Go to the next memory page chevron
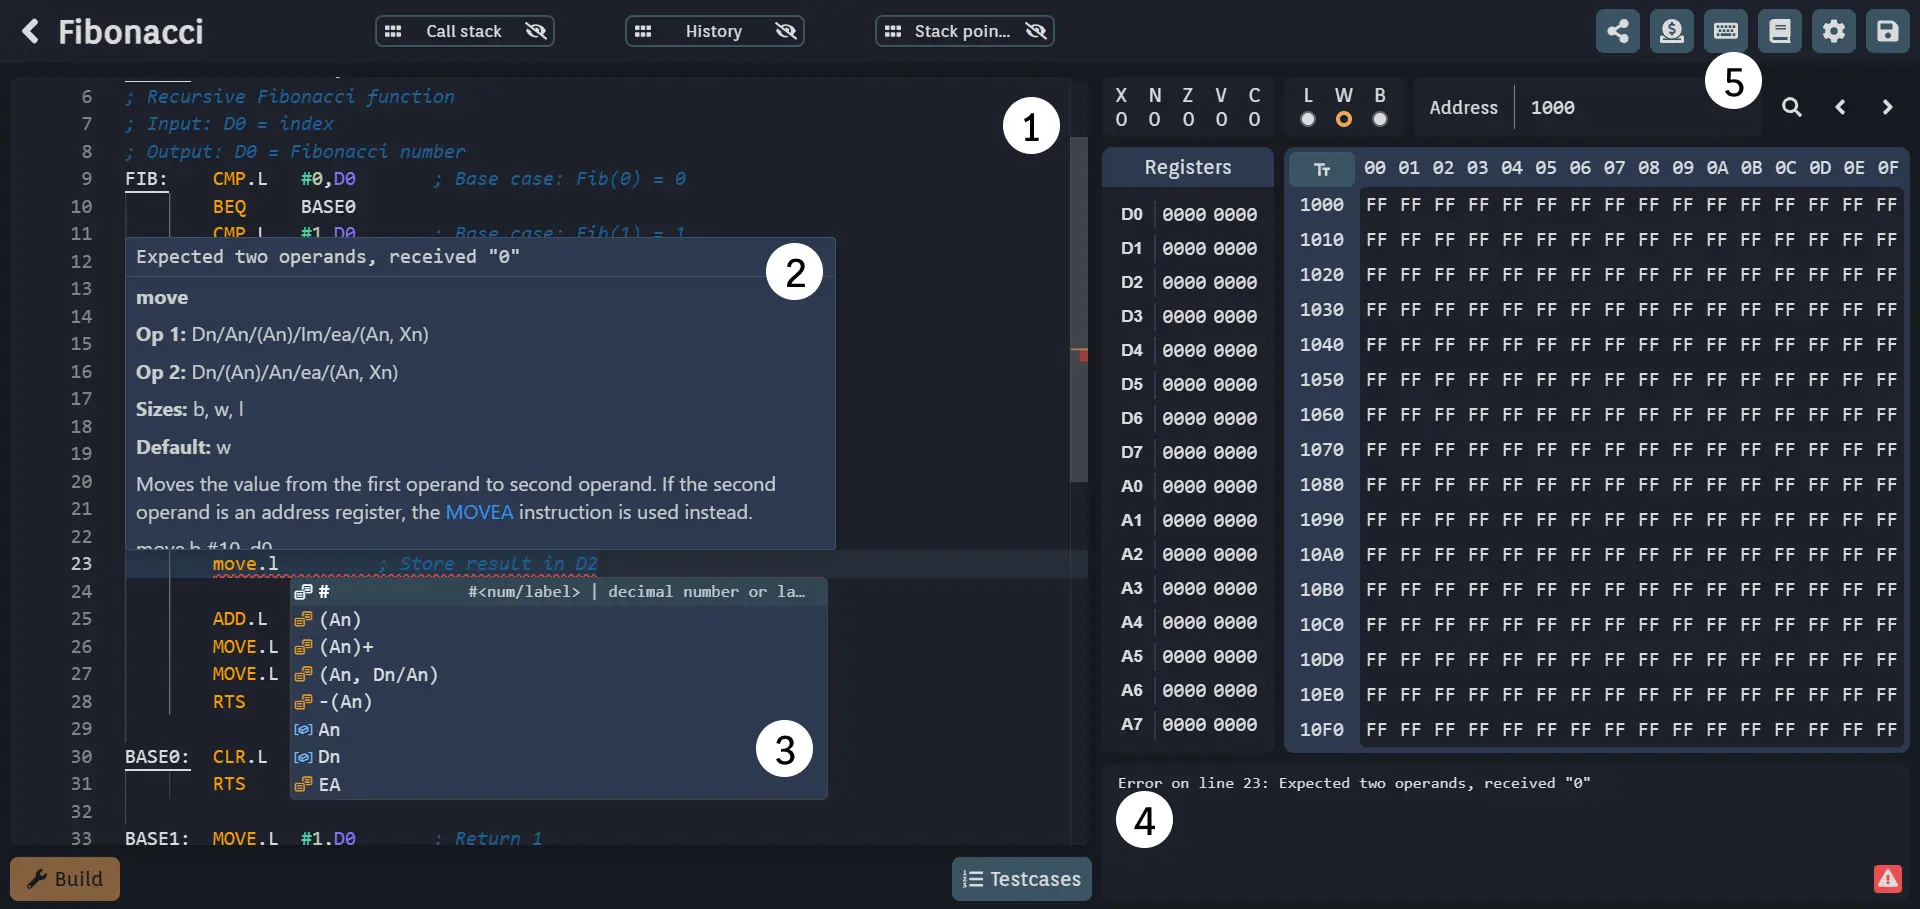This screenshot has width=1920, height=909. tap(1888, 107)
